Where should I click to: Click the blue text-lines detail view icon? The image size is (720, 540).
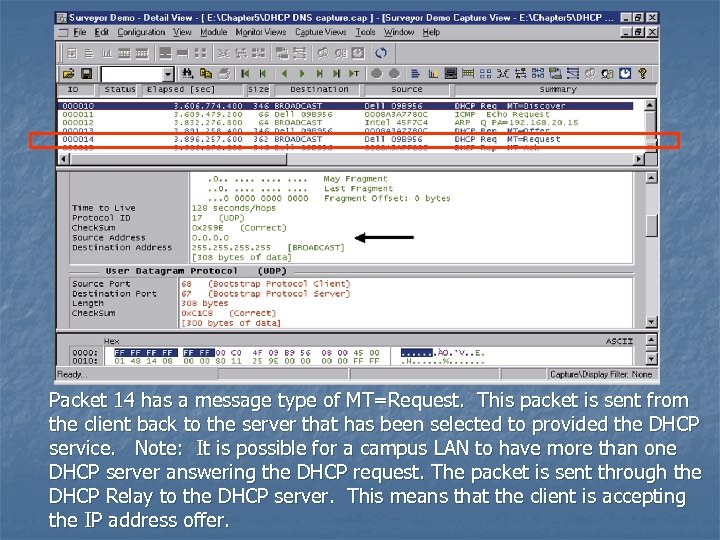pos(416,73)
